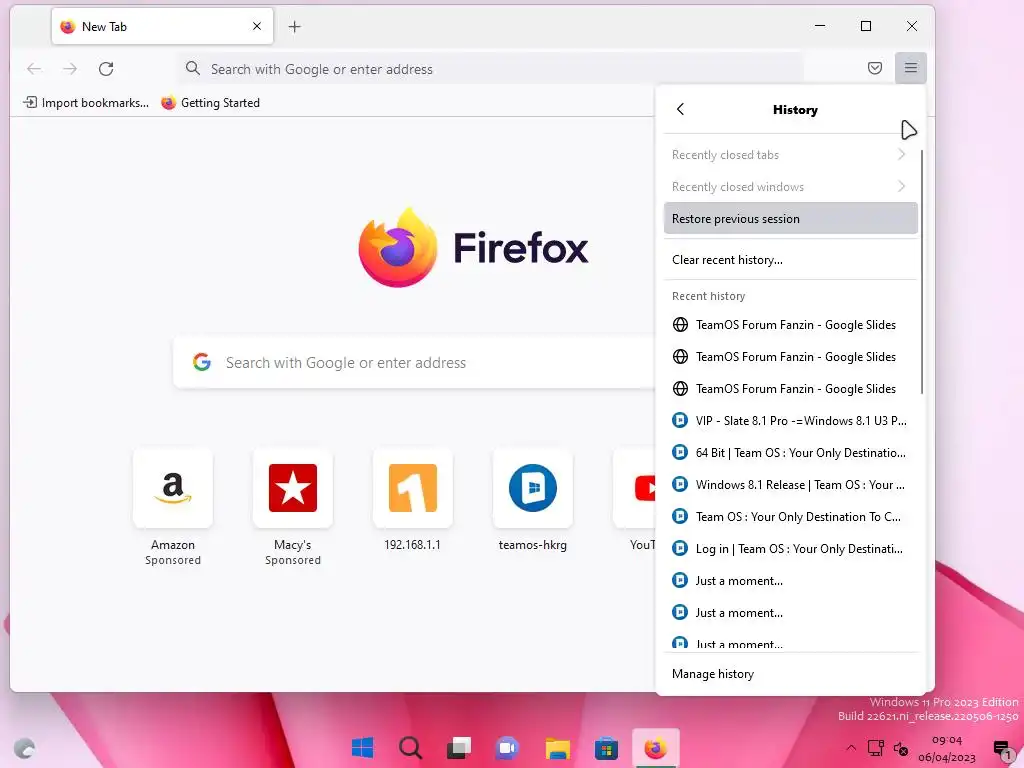The width and height of the screenshot is (1024, 768).
Task: Reload the current page
Action: [106, 69]
